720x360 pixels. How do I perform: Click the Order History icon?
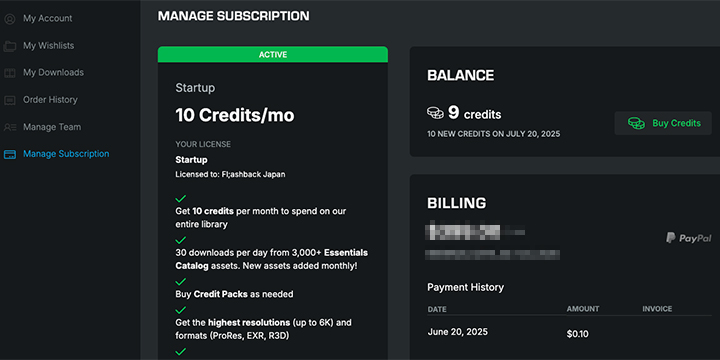[10, 100]
